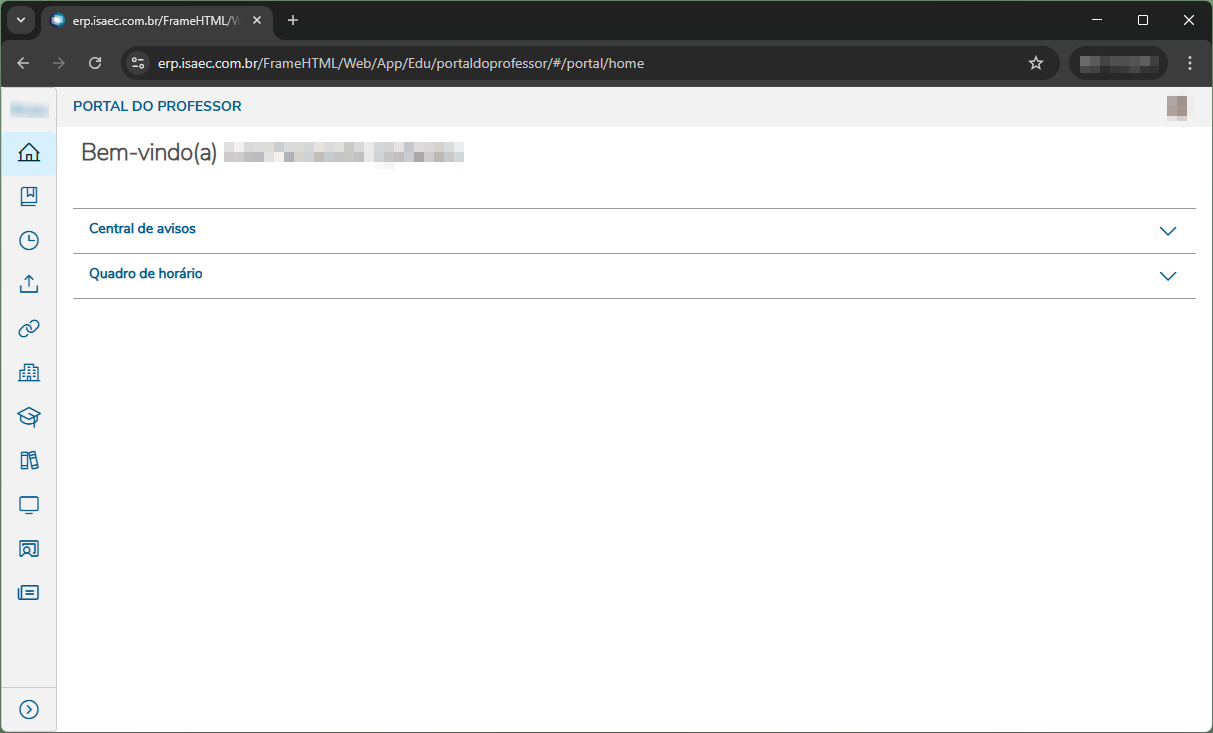Open the monitor/screen icon in the sidebar
Screen dimensions: 1213x733
coord(28,504)
